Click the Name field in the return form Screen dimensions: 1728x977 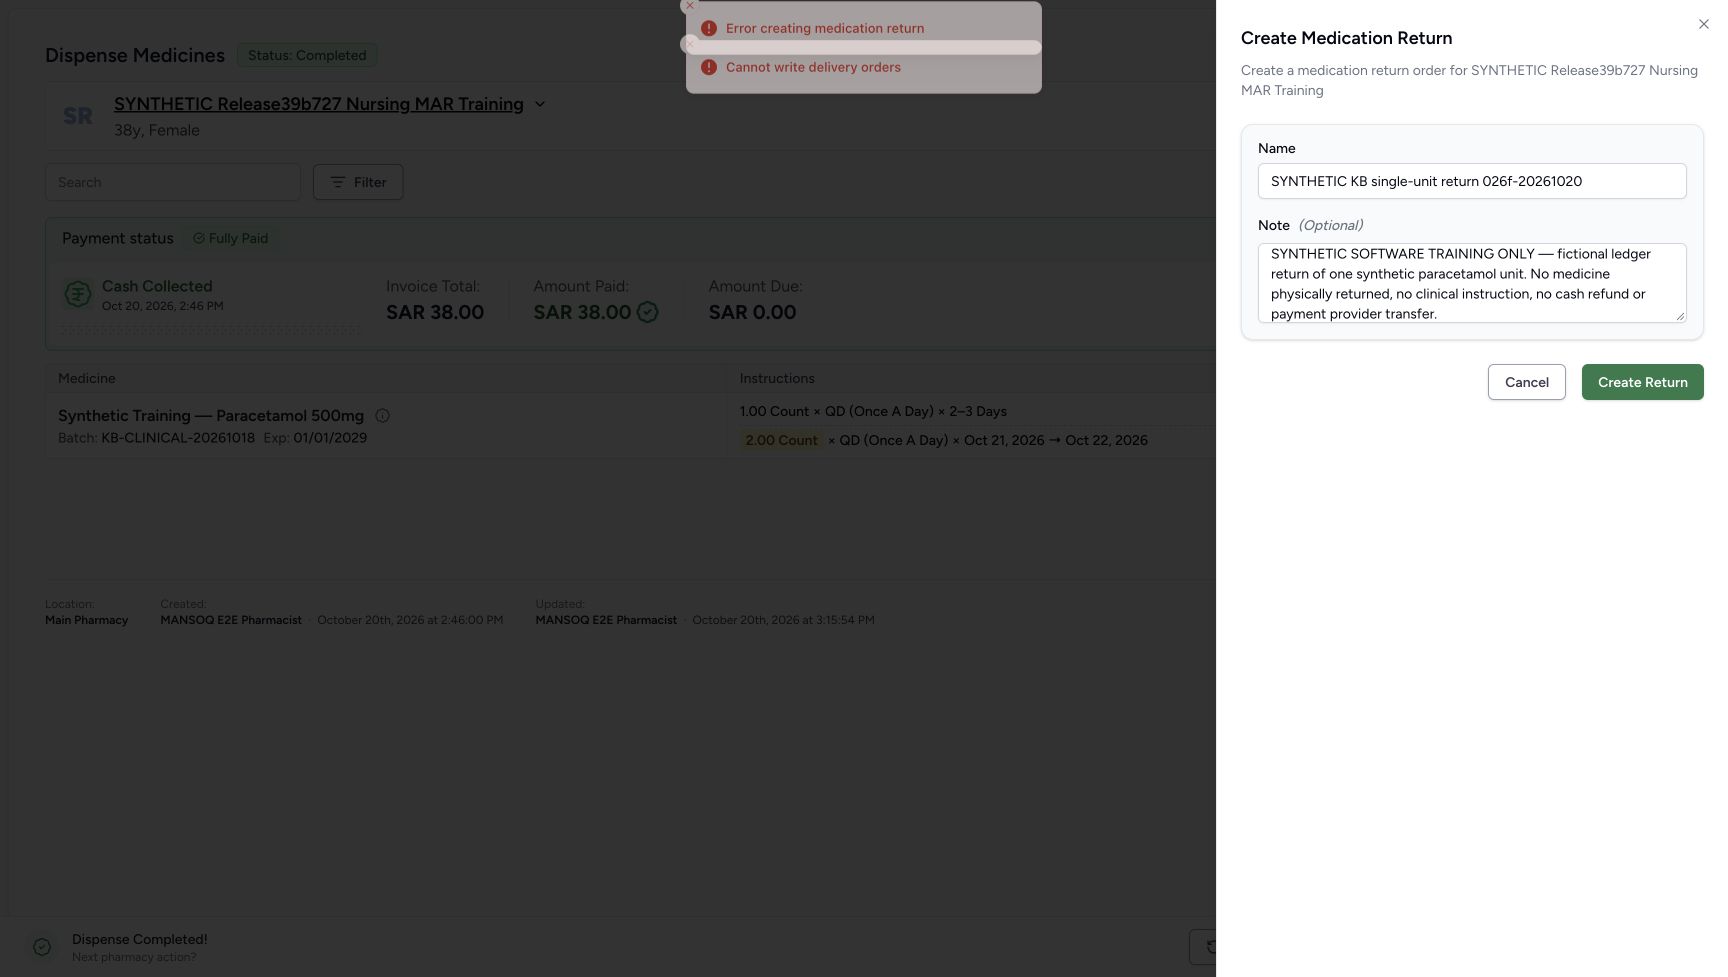pyautogui.click(x=1472, y=181)
